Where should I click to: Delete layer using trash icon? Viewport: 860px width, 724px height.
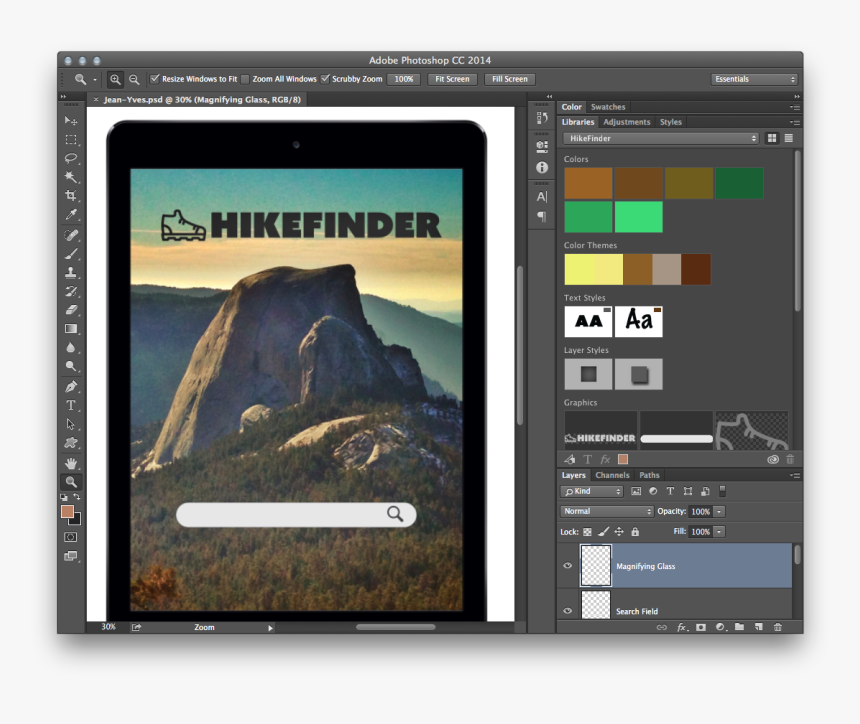778,627
